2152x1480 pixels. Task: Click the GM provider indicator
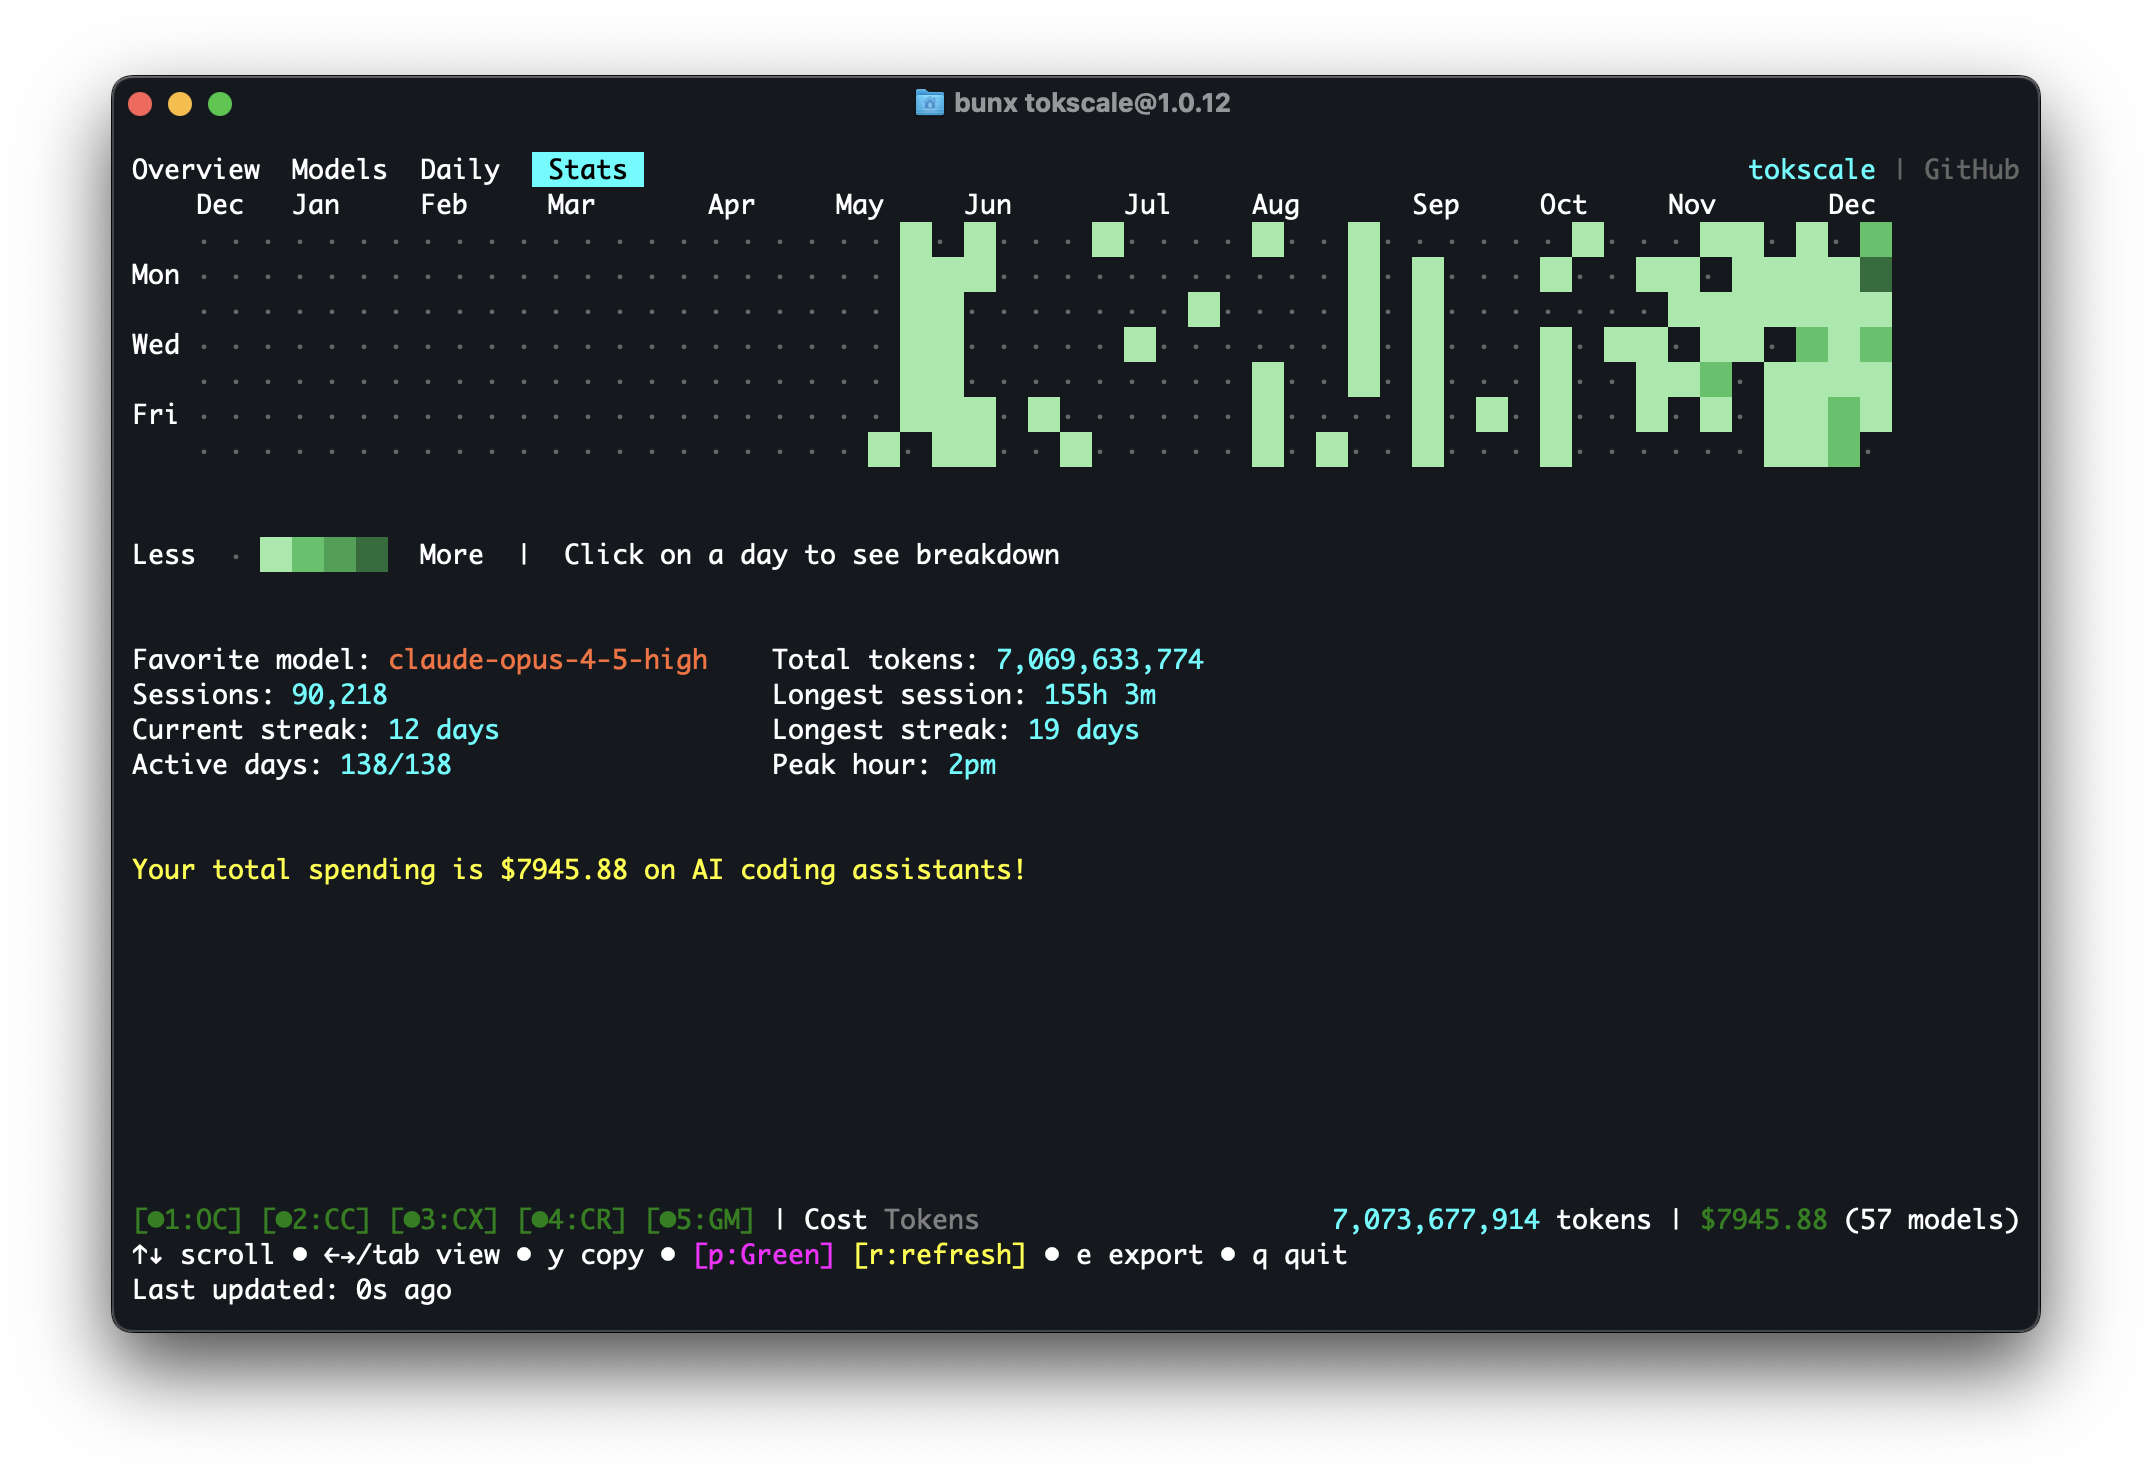click(702, 1219)
